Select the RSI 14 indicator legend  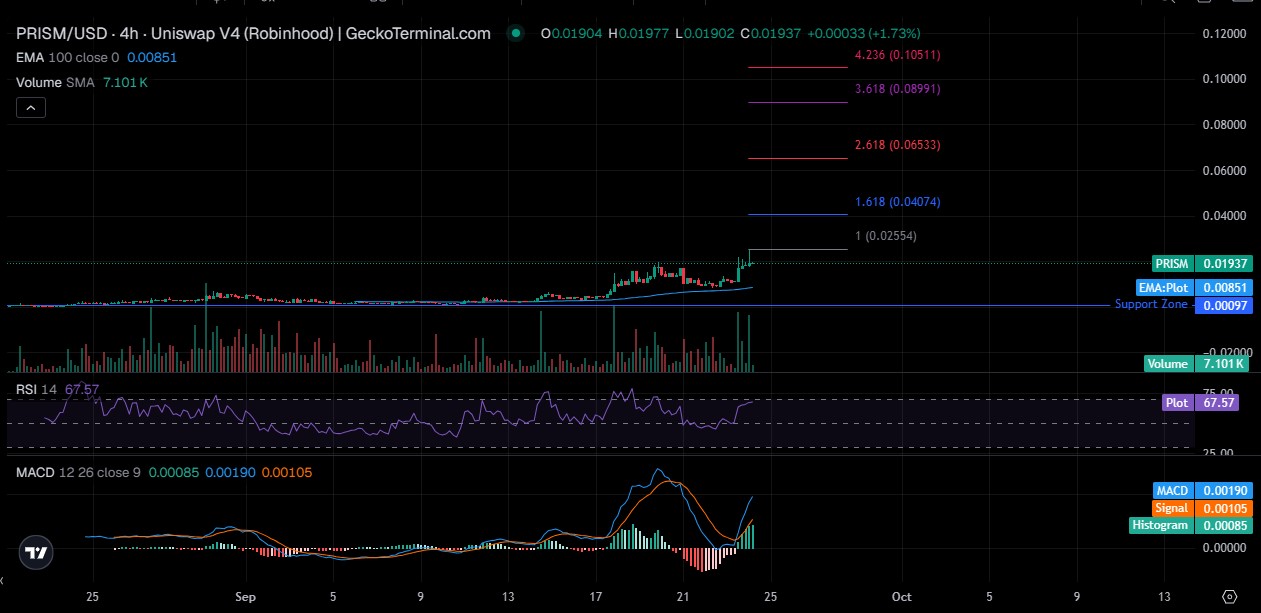(37, 388)
